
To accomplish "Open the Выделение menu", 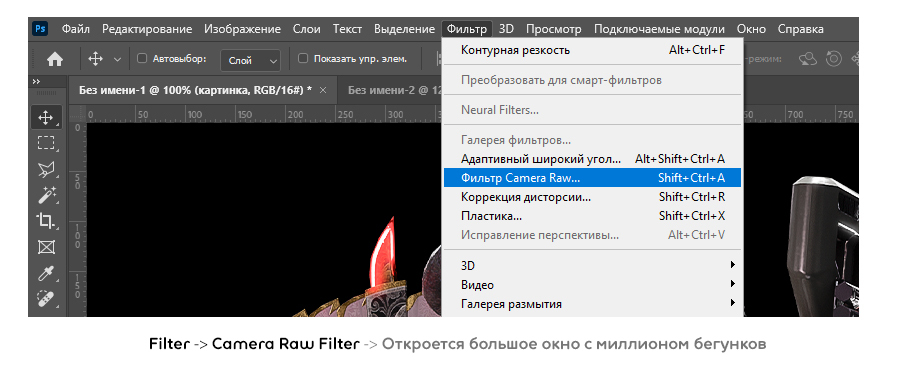I will (405, 29).
